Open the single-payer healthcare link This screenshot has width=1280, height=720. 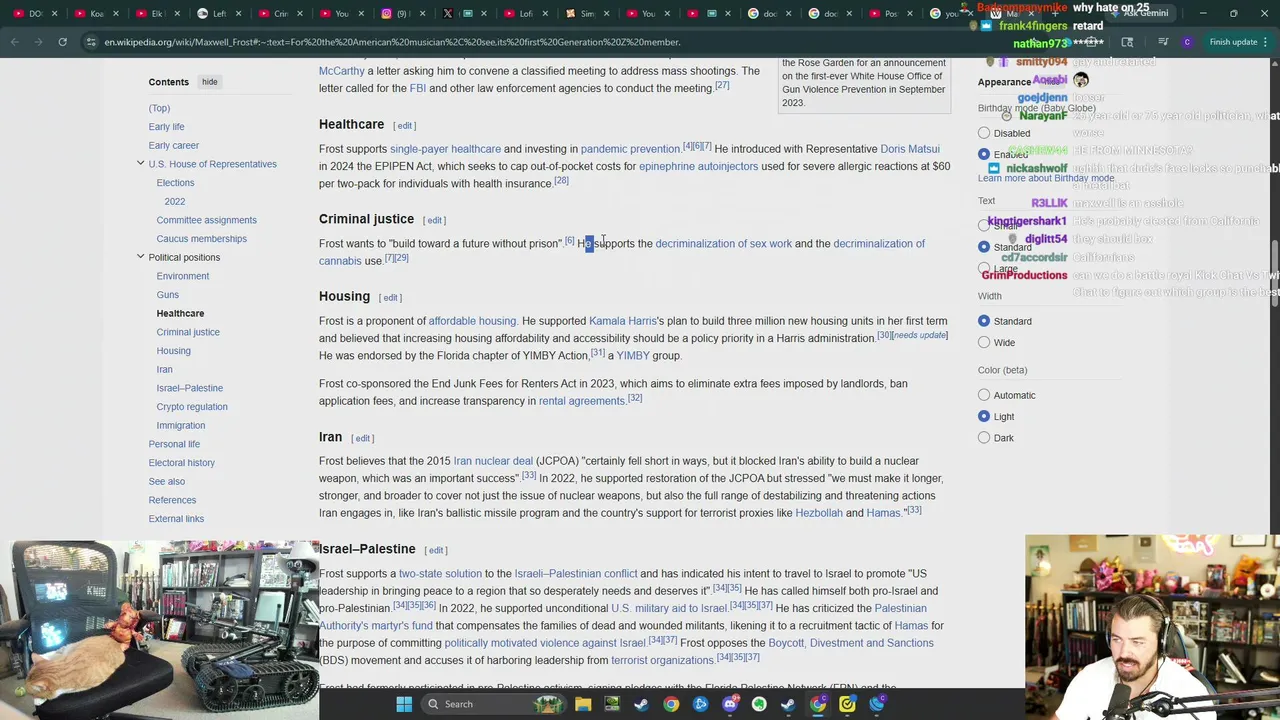pyautogui.click(x=445, y=149)
